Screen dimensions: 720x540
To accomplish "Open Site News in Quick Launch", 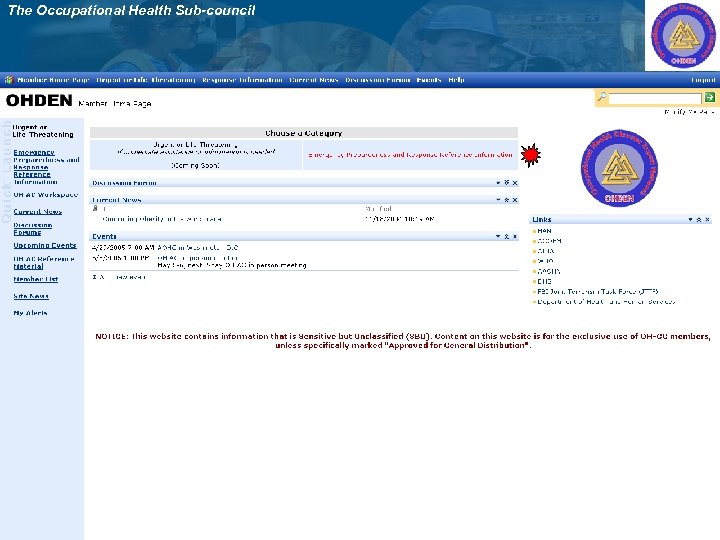I will [31, 296].
